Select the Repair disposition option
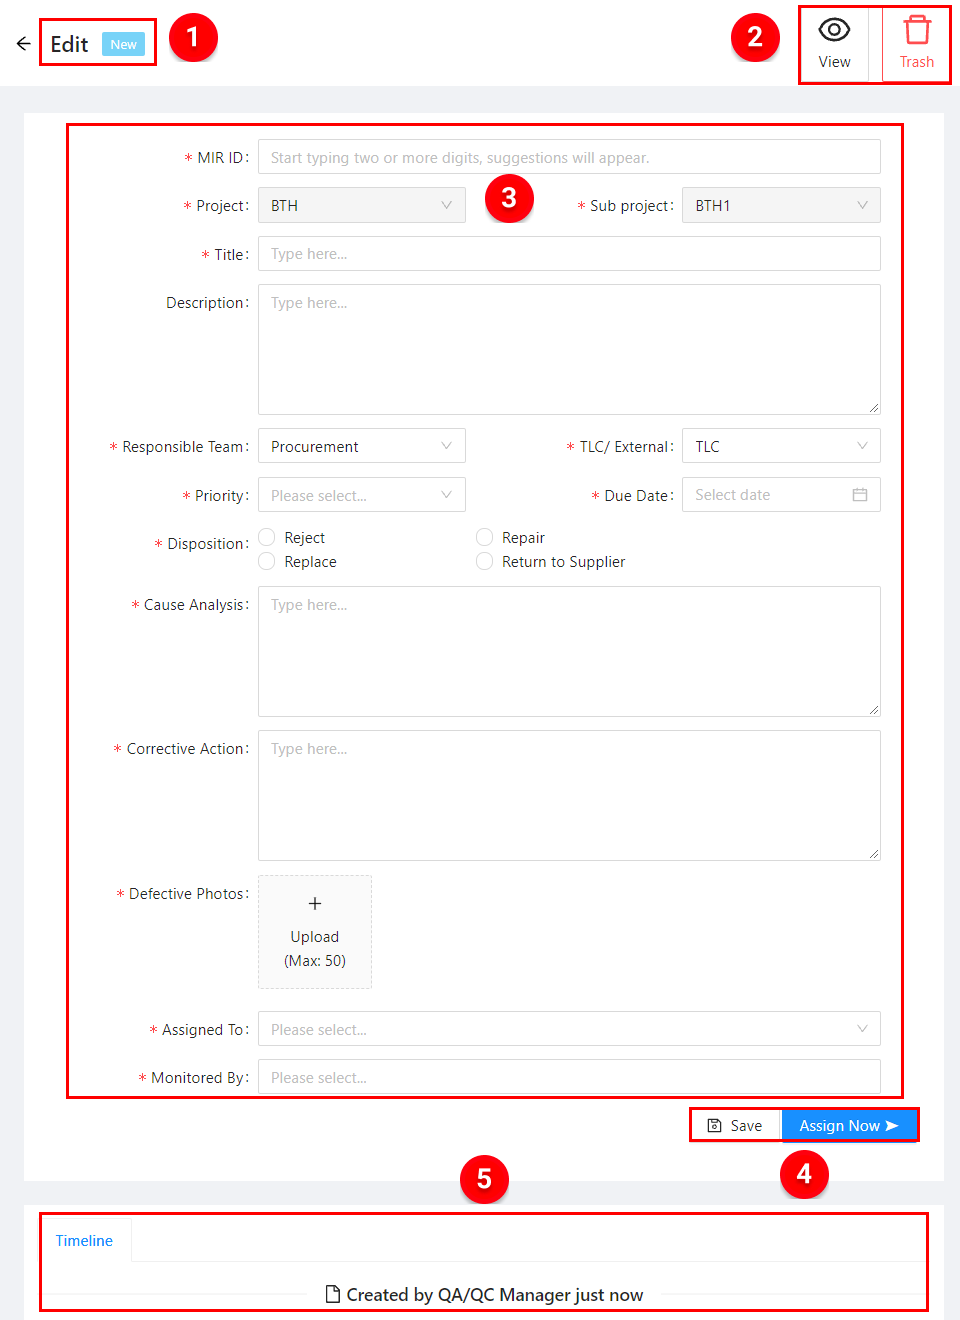Screen dimensions: 960x1320 [x=485, y=538]
